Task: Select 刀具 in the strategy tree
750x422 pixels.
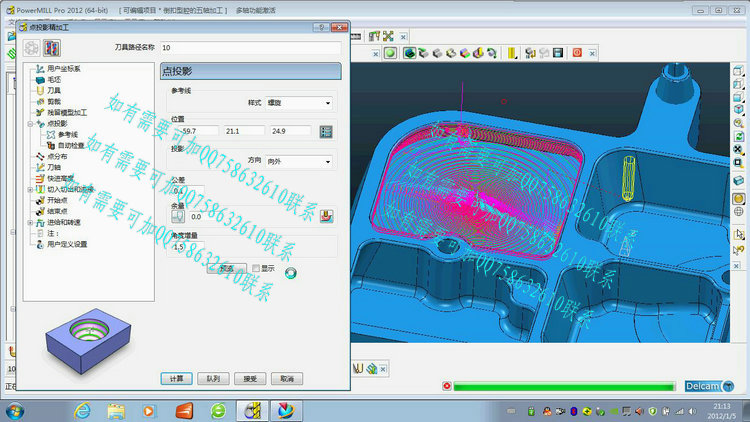Action: pyautogui.click(x=54, y=91)
